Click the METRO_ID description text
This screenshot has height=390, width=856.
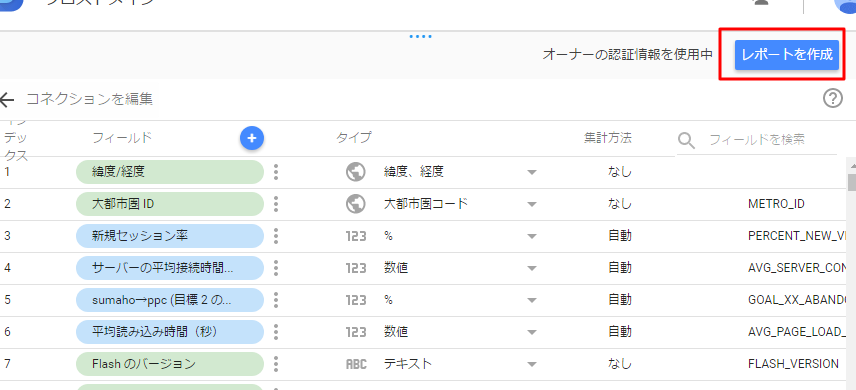coord(776,204)
